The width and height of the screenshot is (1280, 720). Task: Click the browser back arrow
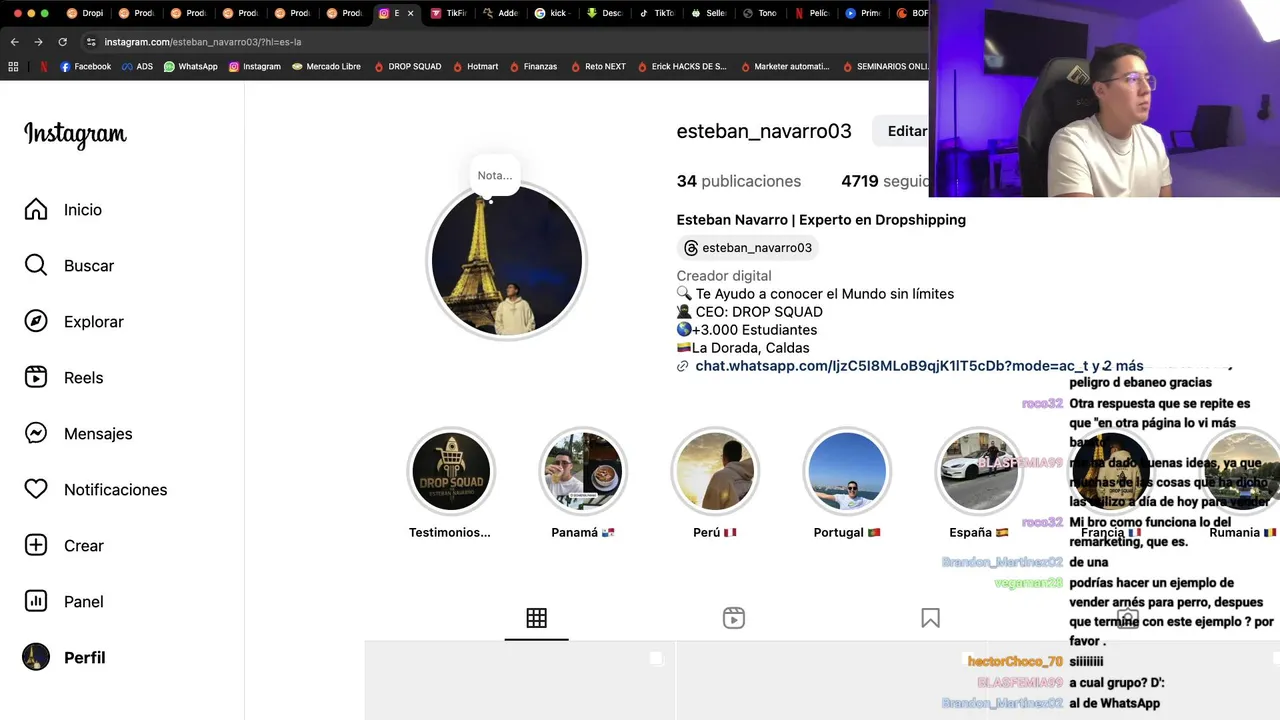[x=14, y=42]
